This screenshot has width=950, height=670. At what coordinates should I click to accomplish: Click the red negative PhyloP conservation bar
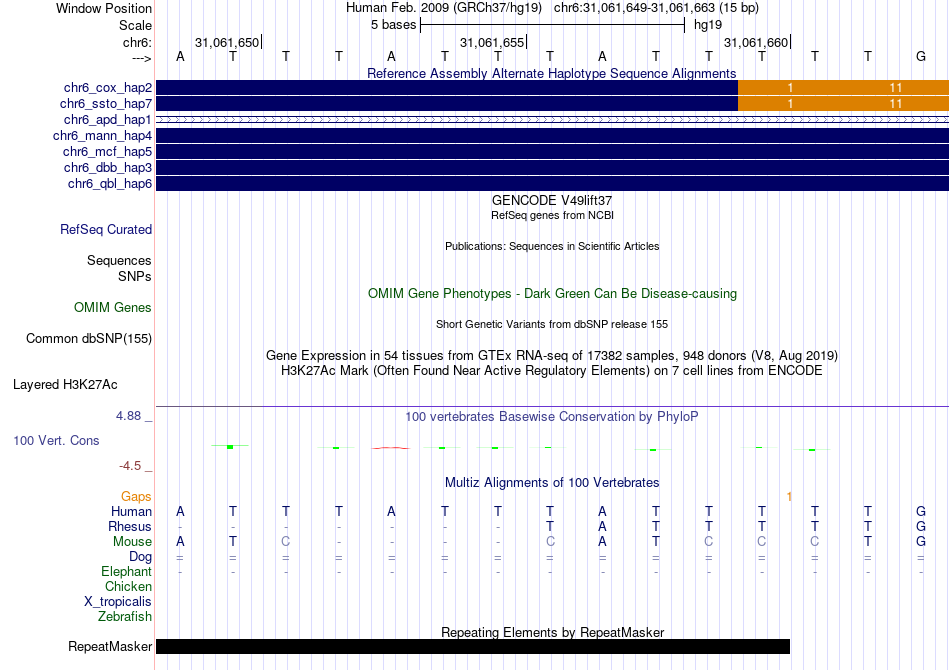pyautogui.click(x=391, y=448)
